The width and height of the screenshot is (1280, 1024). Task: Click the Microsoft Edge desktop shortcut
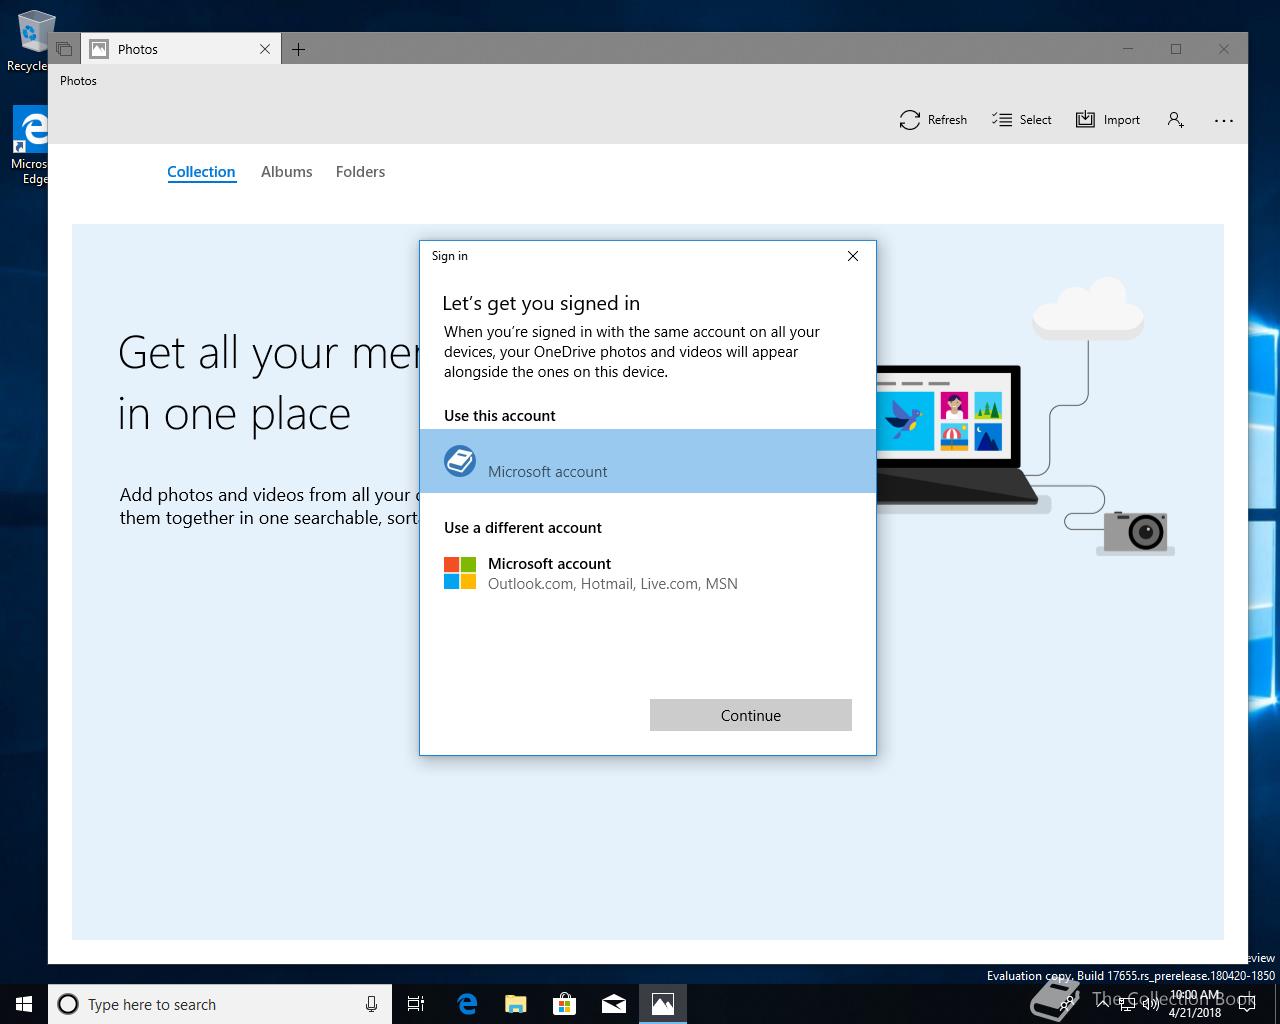click(x=30, y=146)
